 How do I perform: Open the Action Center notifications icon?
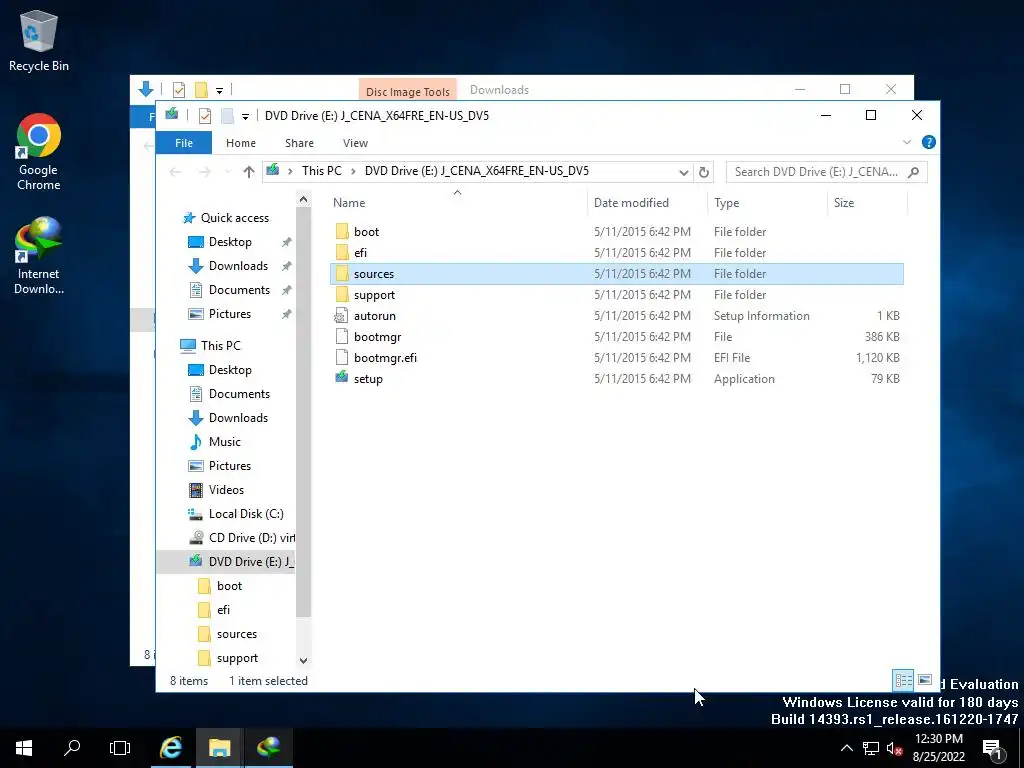click(x=993, y=749)
